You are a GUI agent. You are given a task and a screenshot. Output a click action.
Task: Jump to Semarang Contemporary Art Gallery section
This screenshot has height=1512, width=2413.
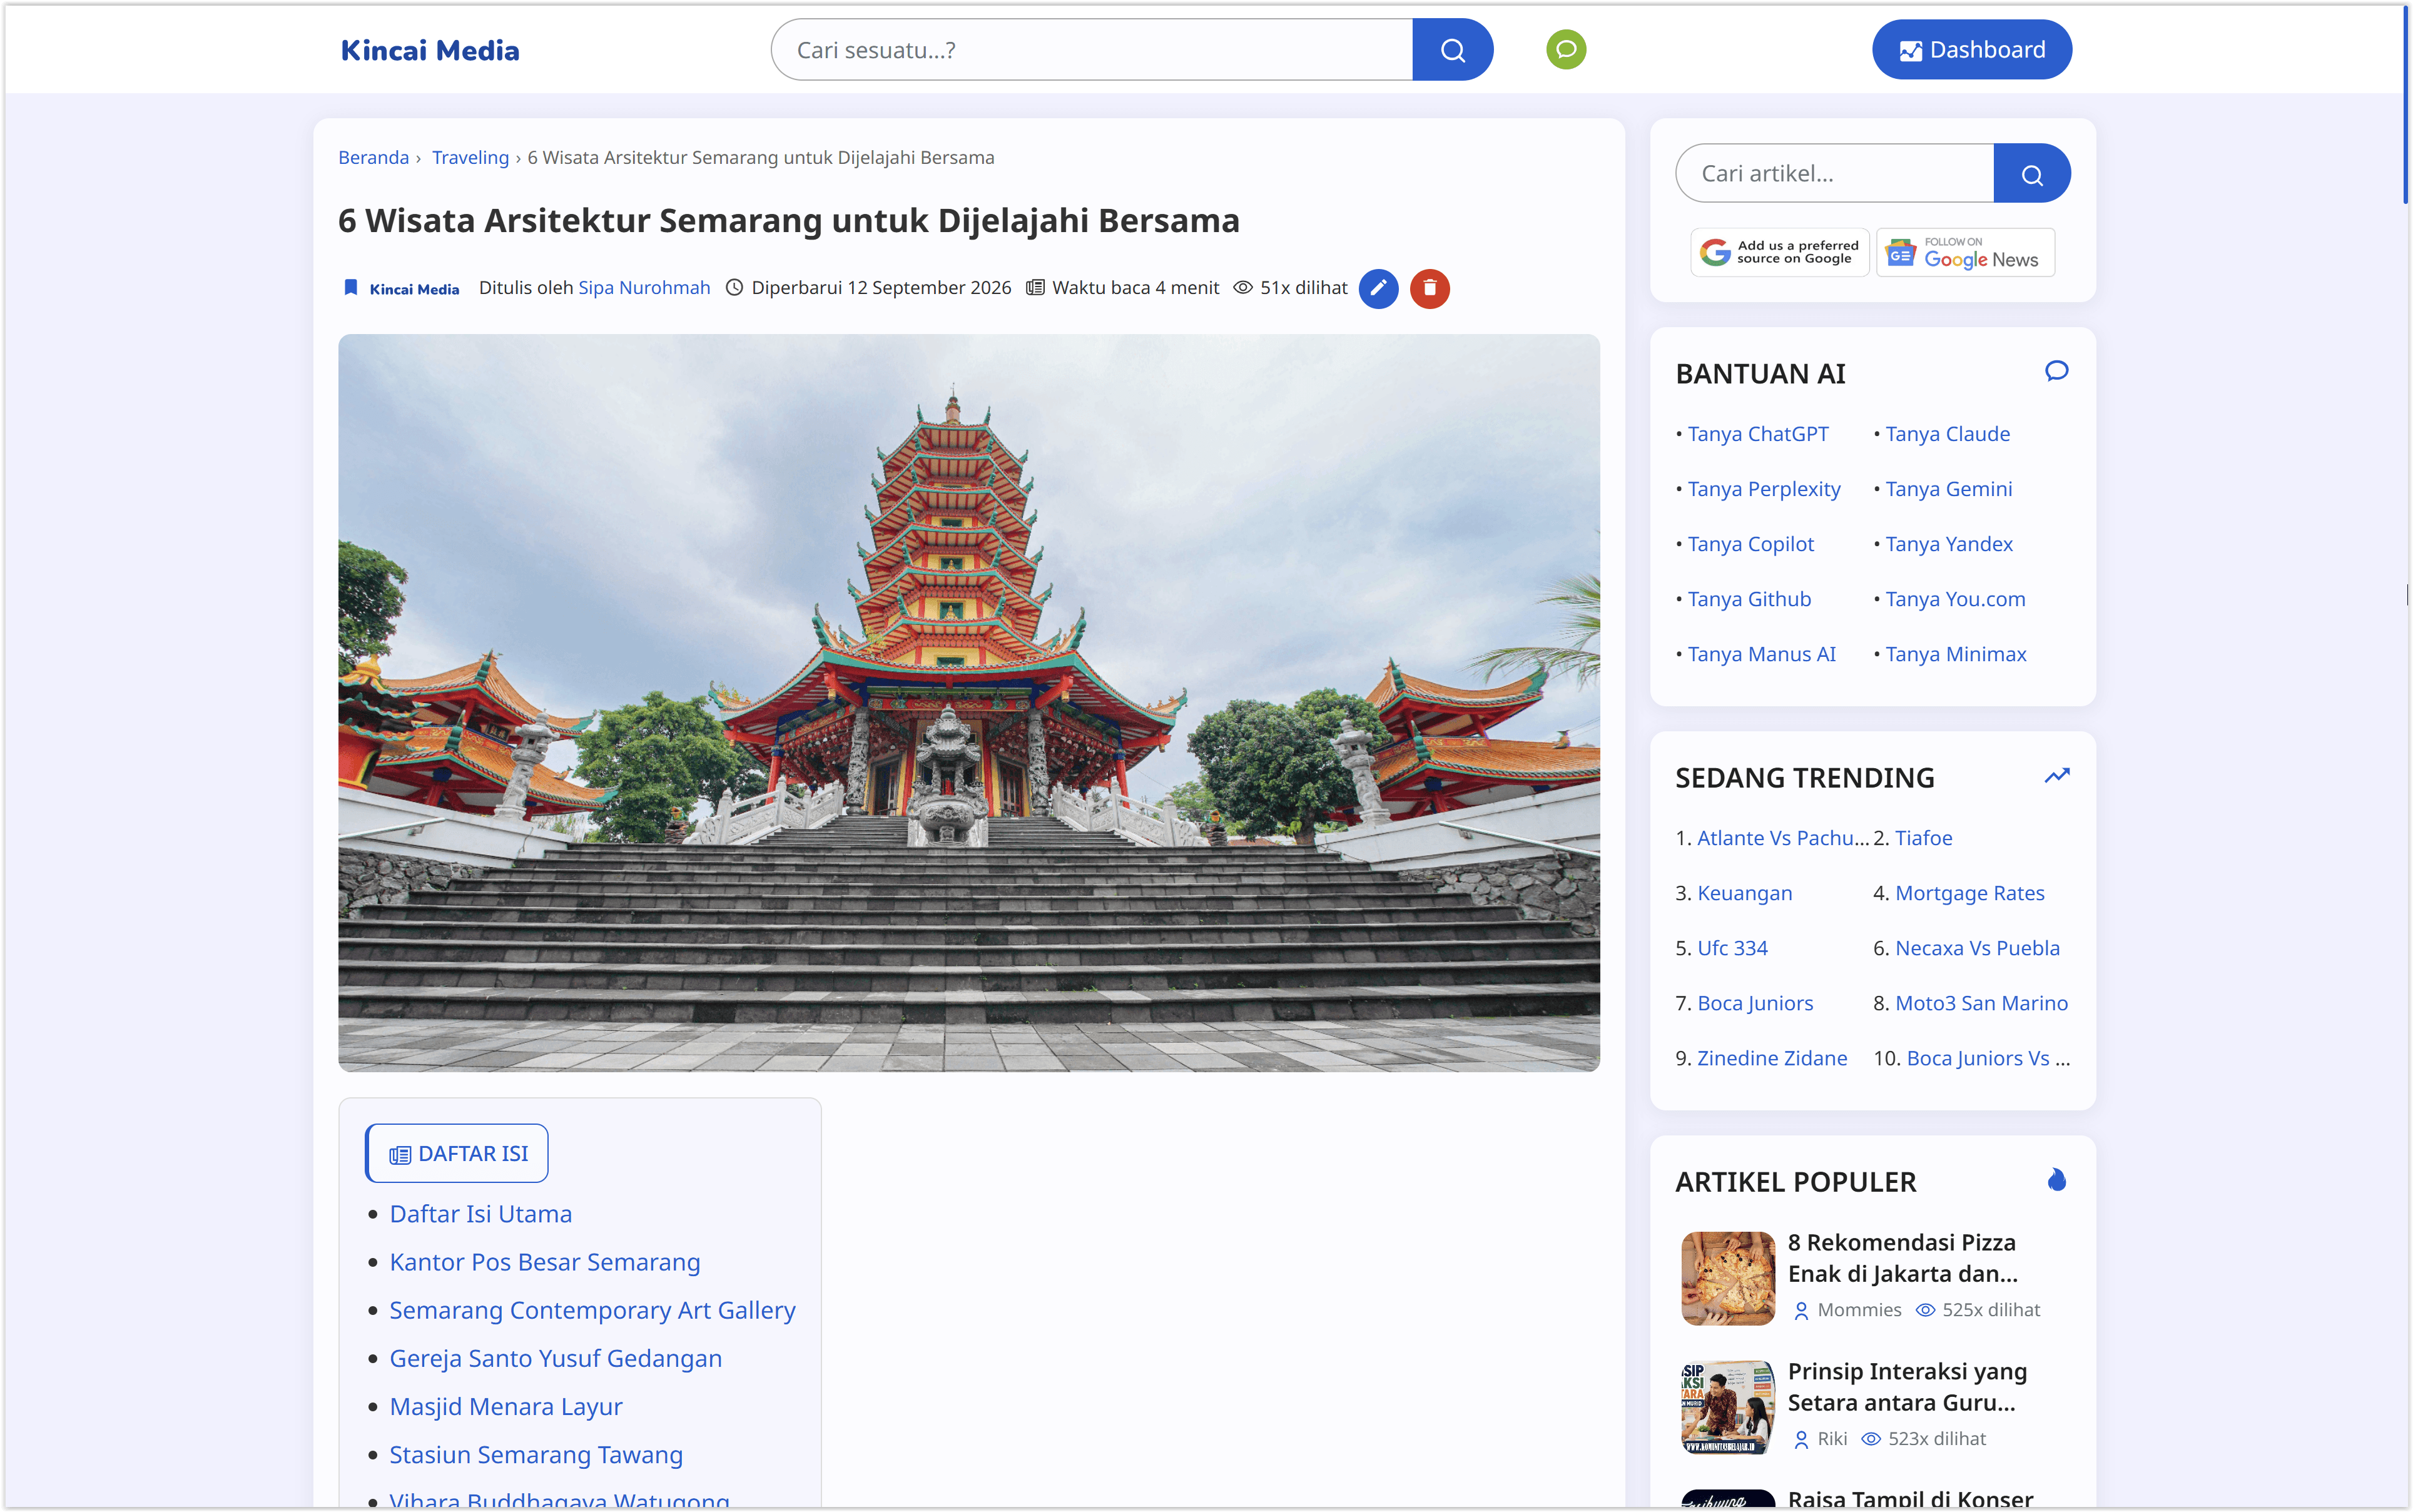coord(593,1310)
